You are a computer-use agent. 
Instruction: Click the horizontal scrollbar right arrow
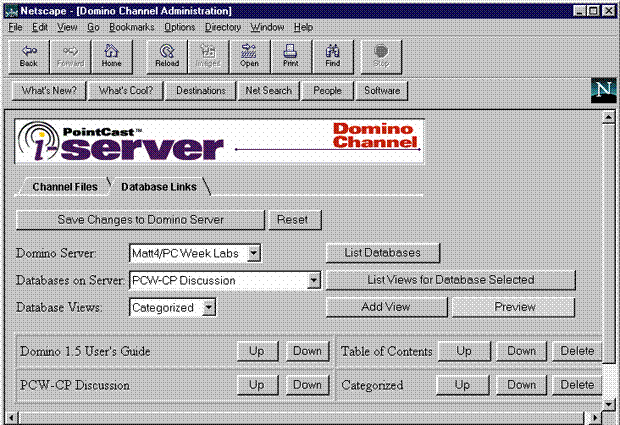594,417
